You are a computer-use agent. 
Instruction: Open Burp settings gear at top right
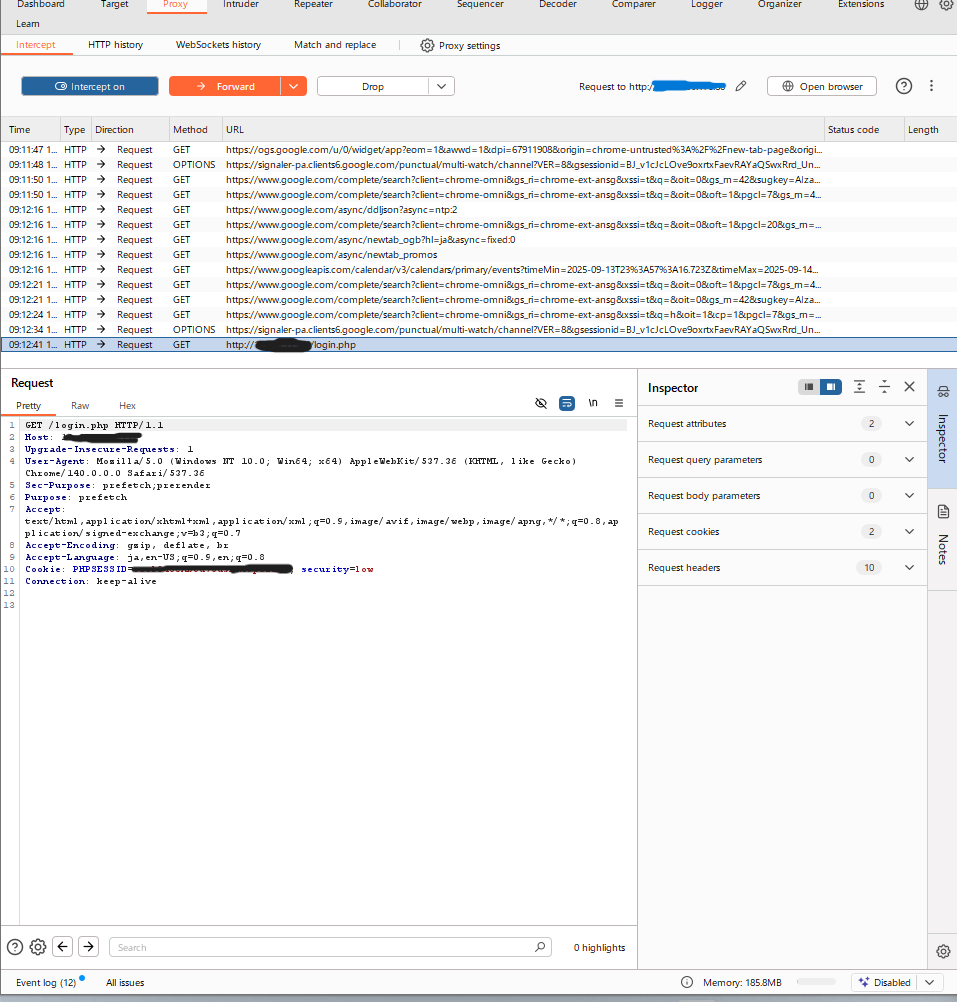[x=946, y=5]
